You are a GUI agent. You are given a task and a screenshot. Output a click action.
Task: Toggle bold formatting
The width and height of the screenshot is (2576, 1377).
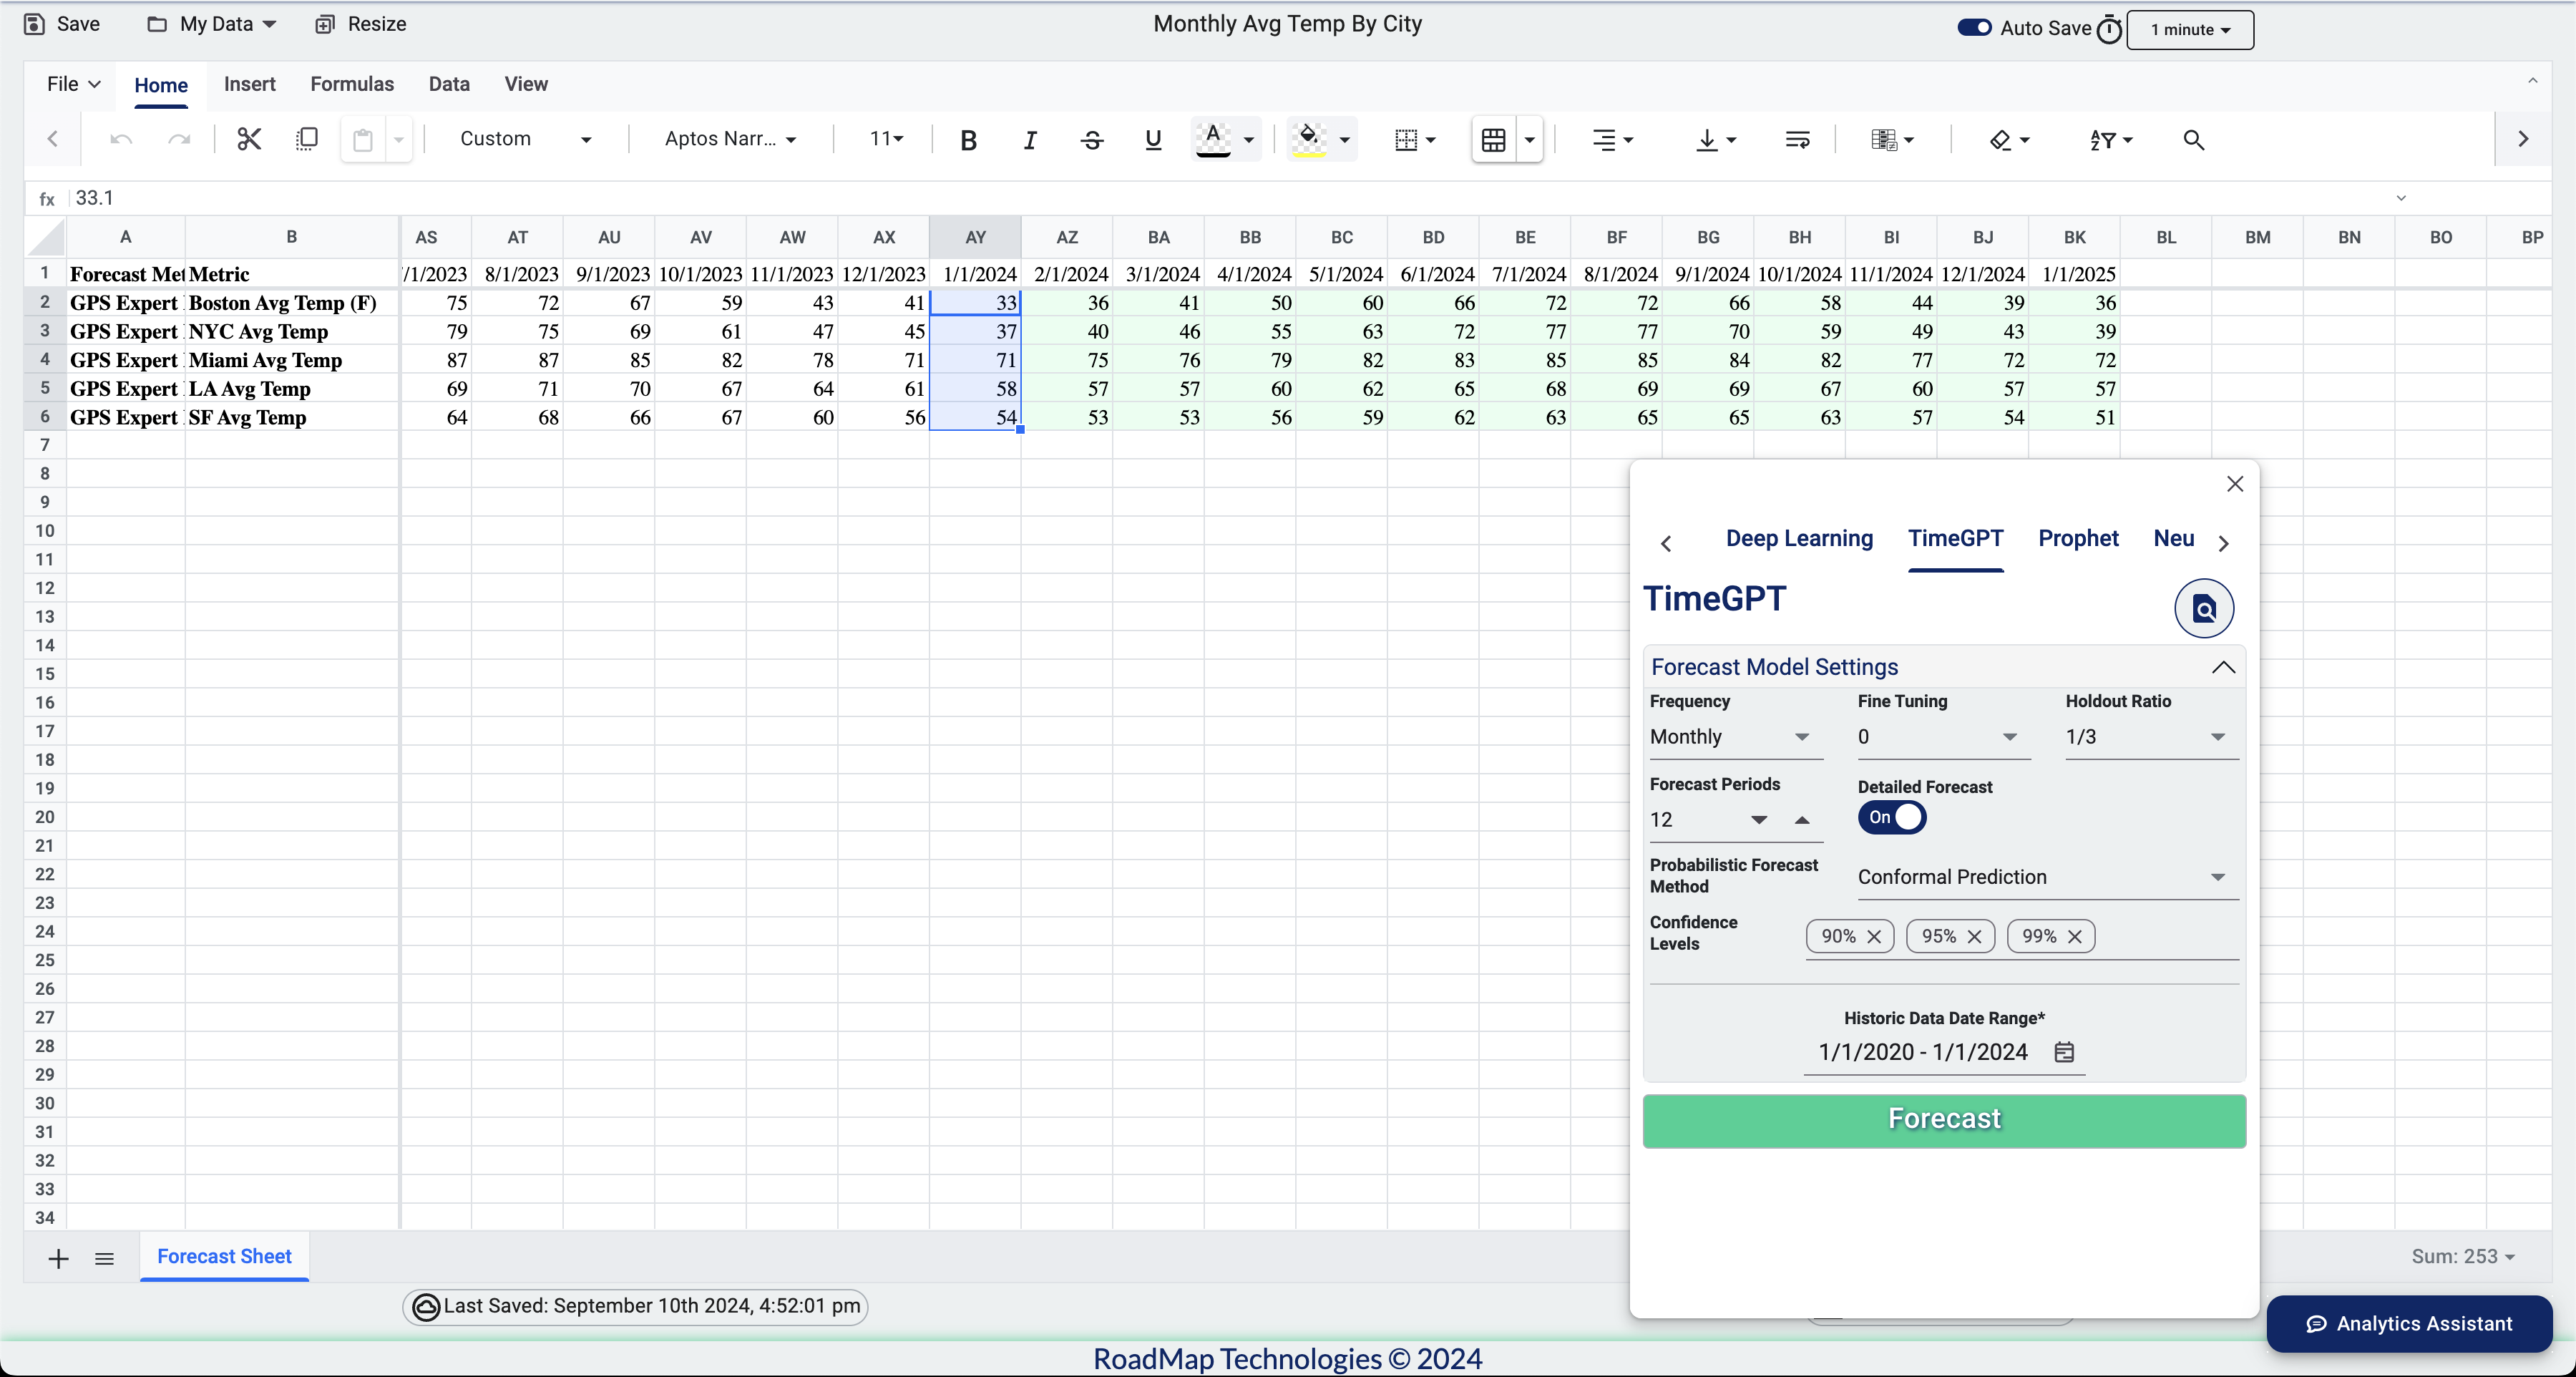click(967, 140)
